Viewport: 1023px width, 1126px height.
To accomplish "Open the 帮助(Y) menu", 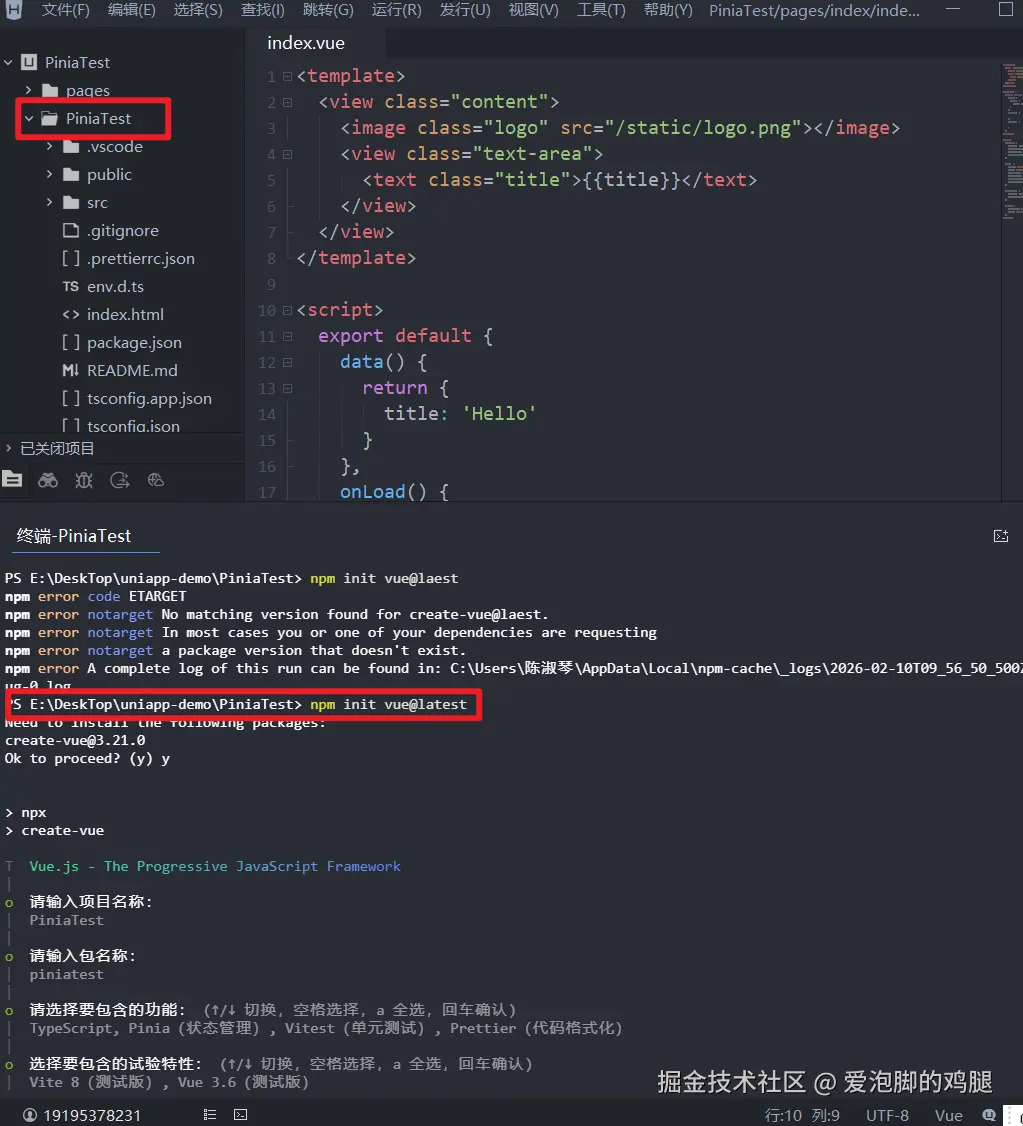I will [668, 10].
